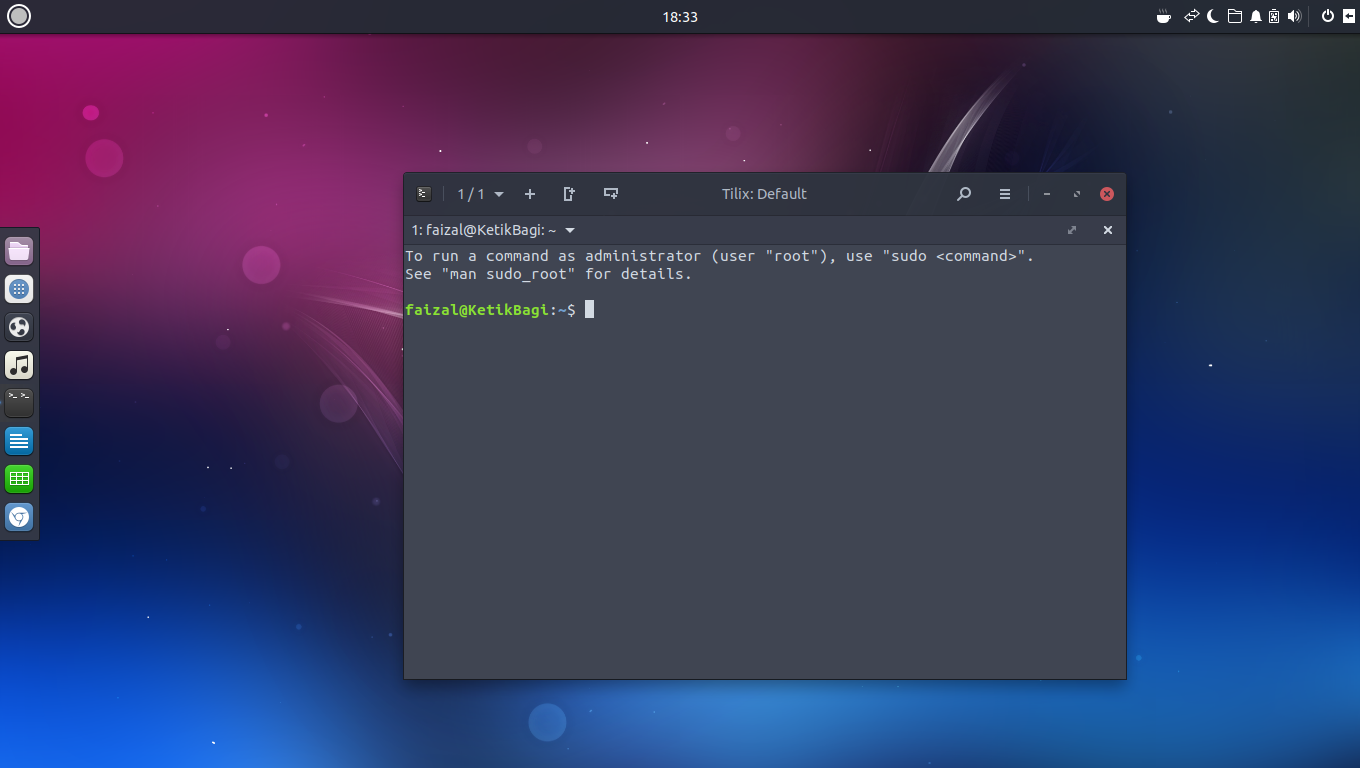Click the Tilix application icon in titlebar
The width and height of the screenshot is (1360, 768).
423,193
